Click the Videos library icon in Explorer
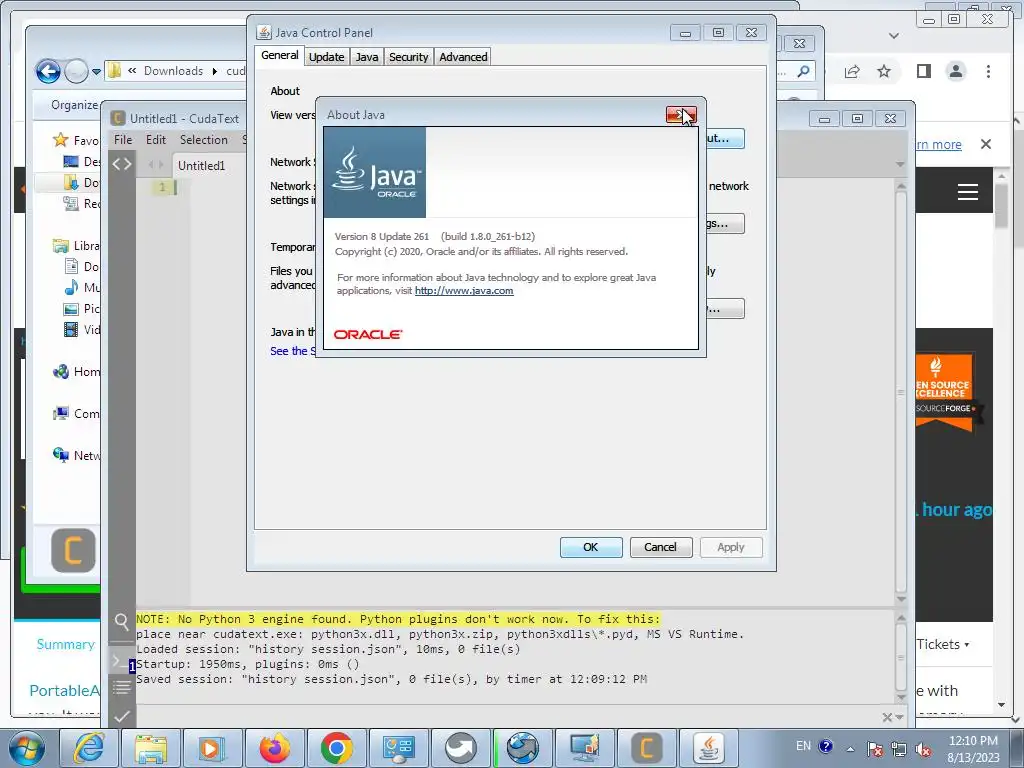This screenshot has height=768, width=1024. tap(71, 330)
